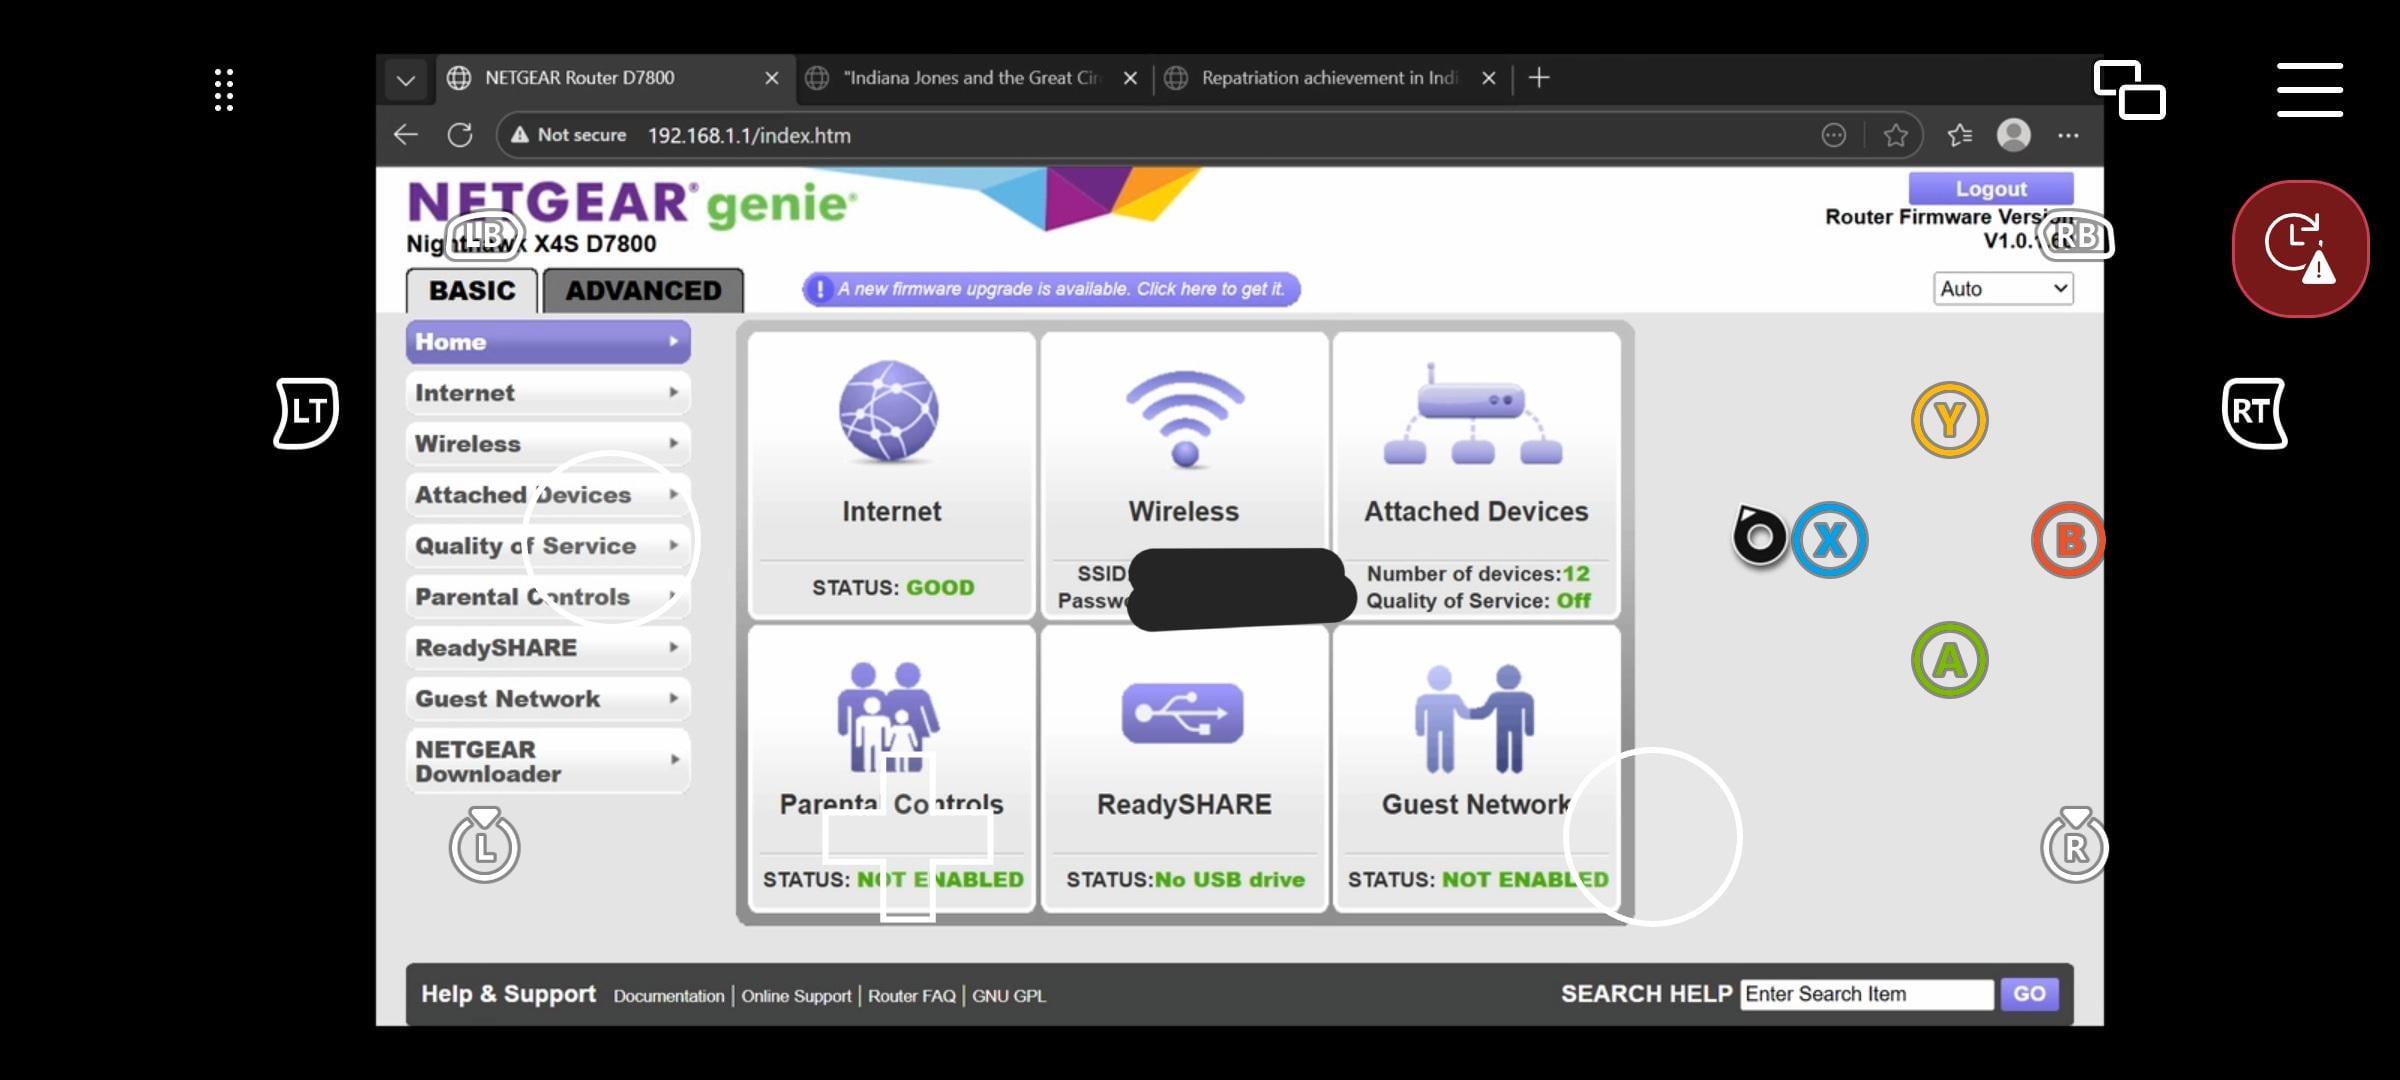This screenshot has width=2400, height=1080.
Task: Click the Logout button
Action: [x=1990, y=188]
